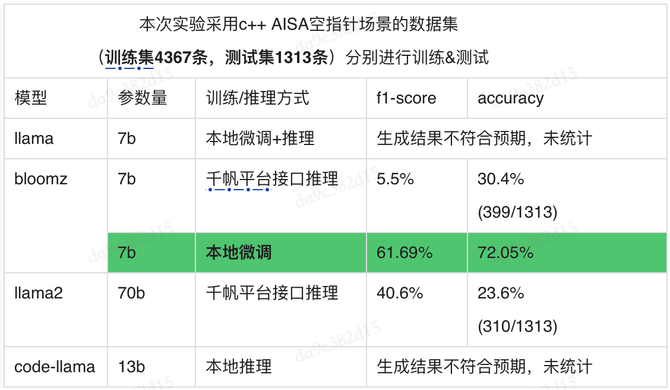
Task: Select the f1-score header cell
Action: pyautogui.click(x=417, y=98)
